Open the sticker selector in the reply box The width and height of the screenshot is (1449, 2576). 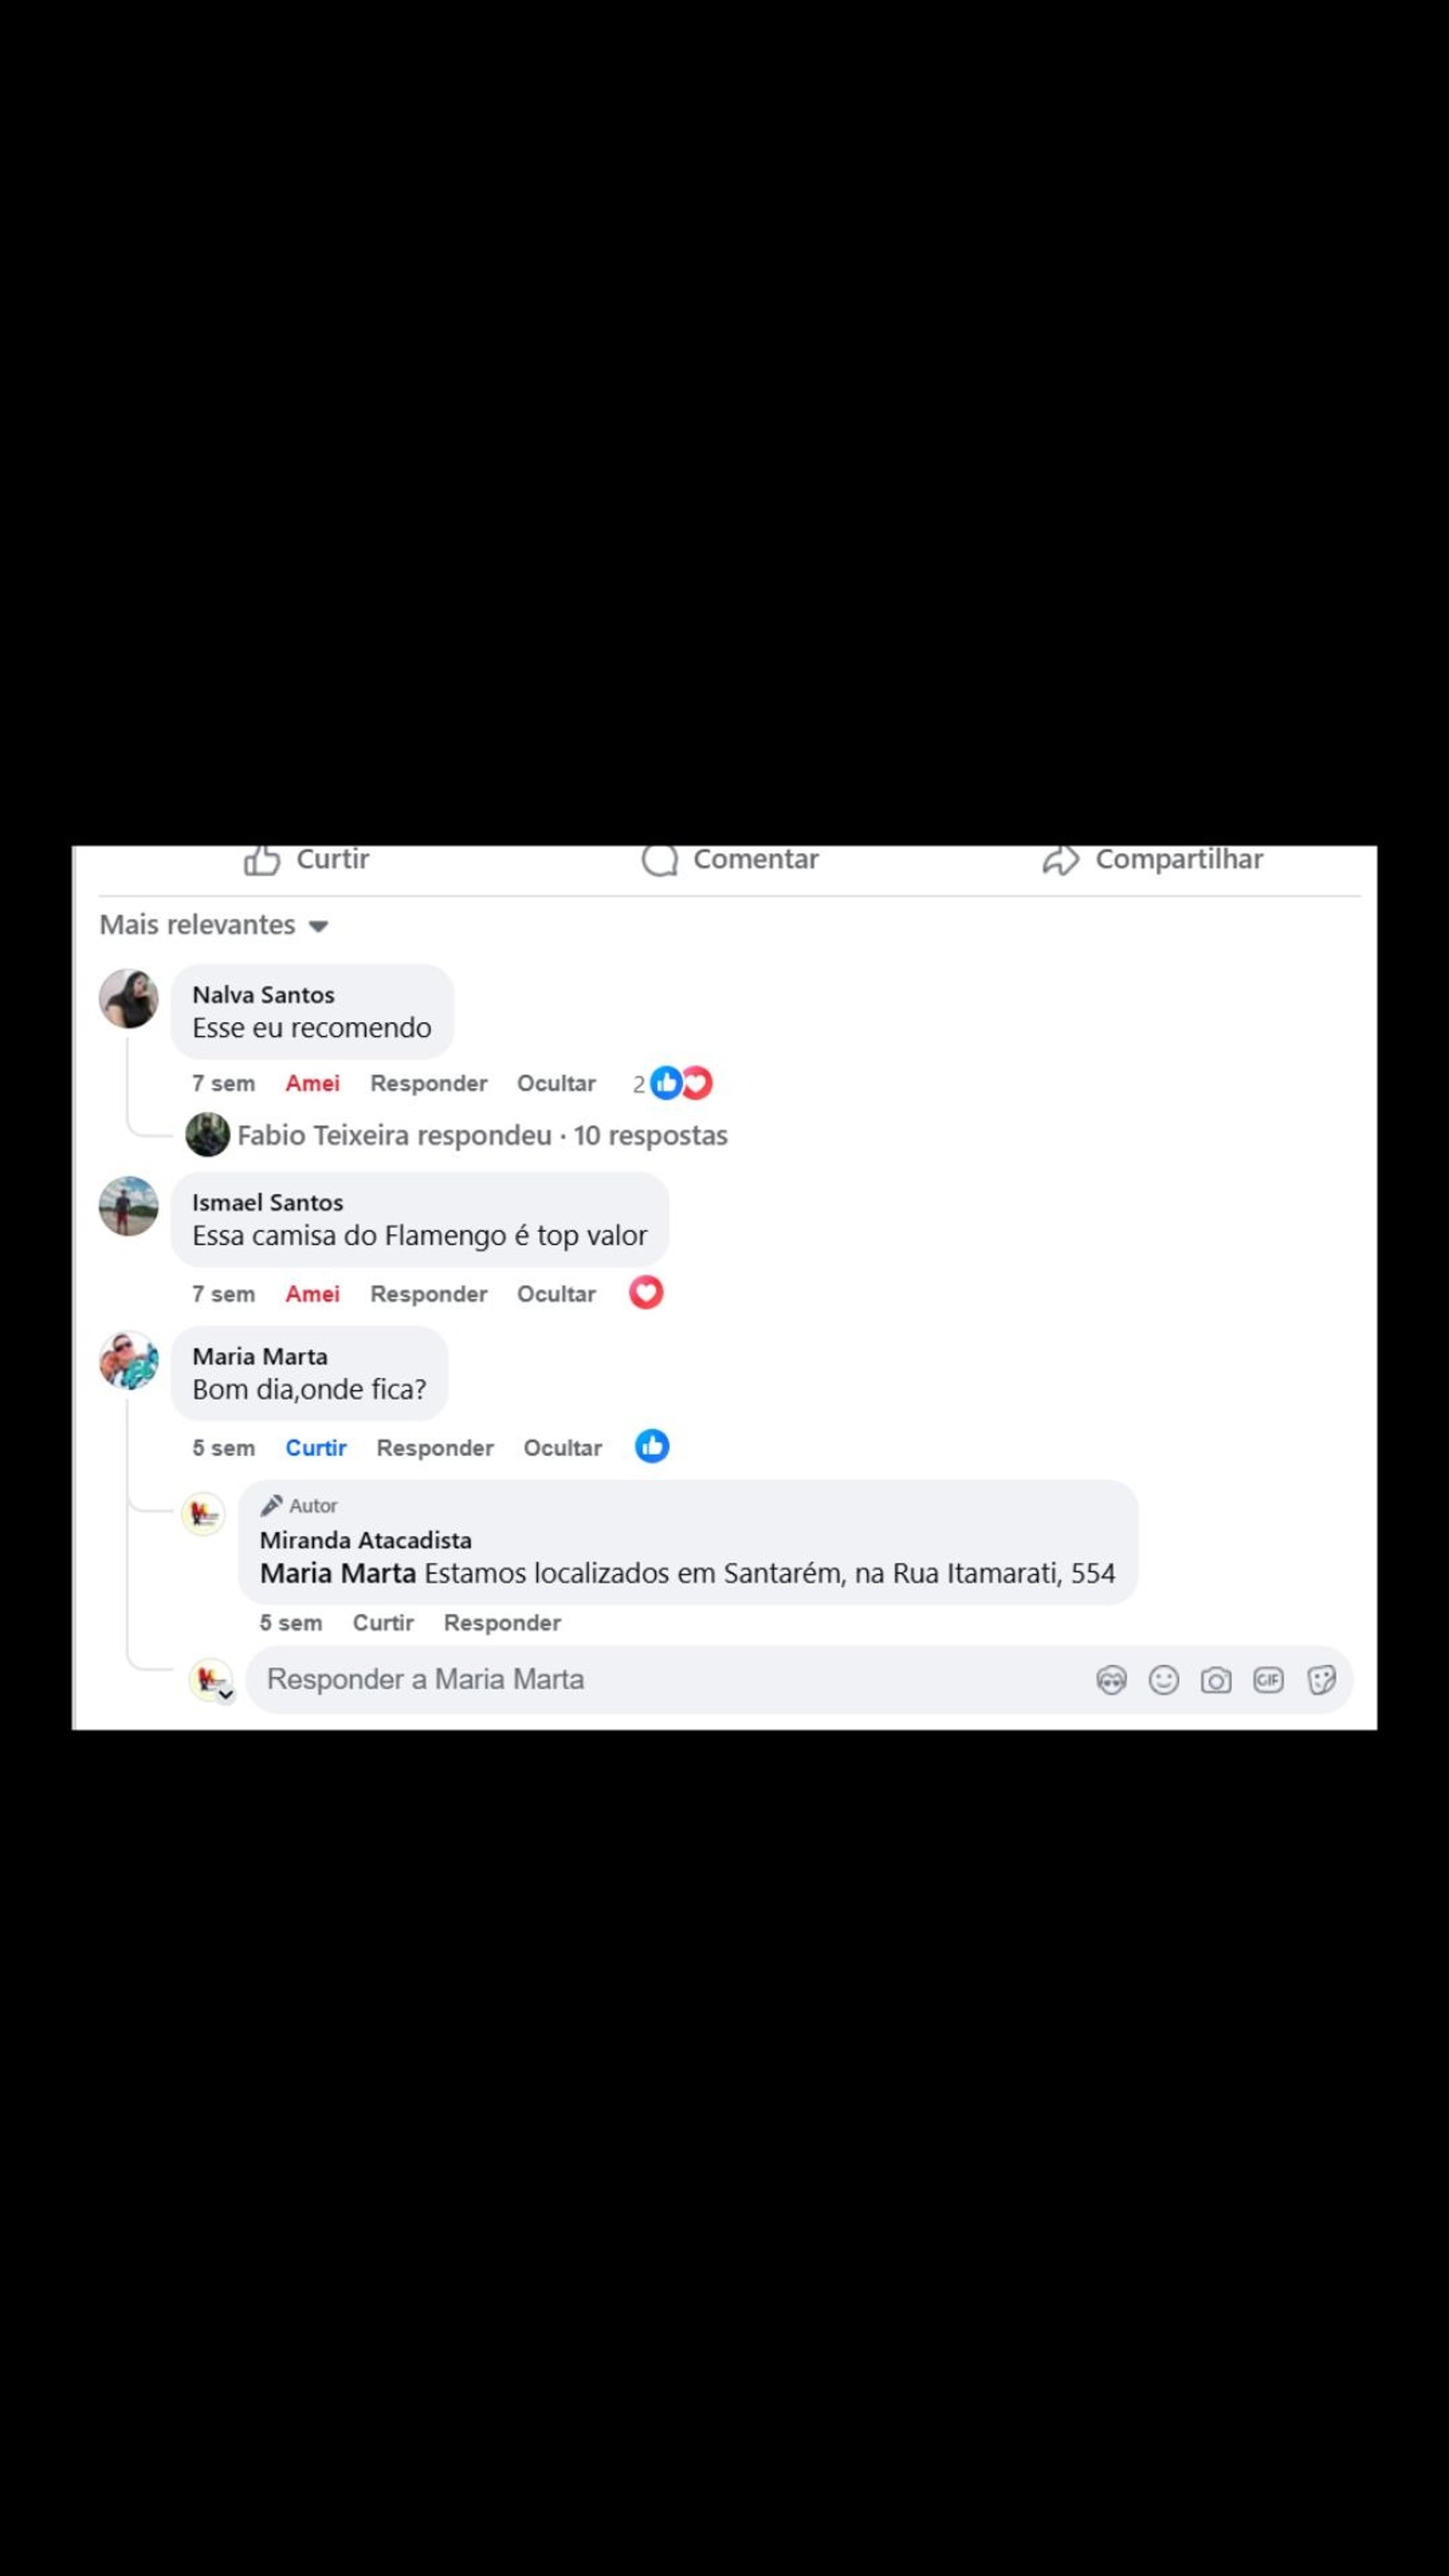coord(1321,1680)
